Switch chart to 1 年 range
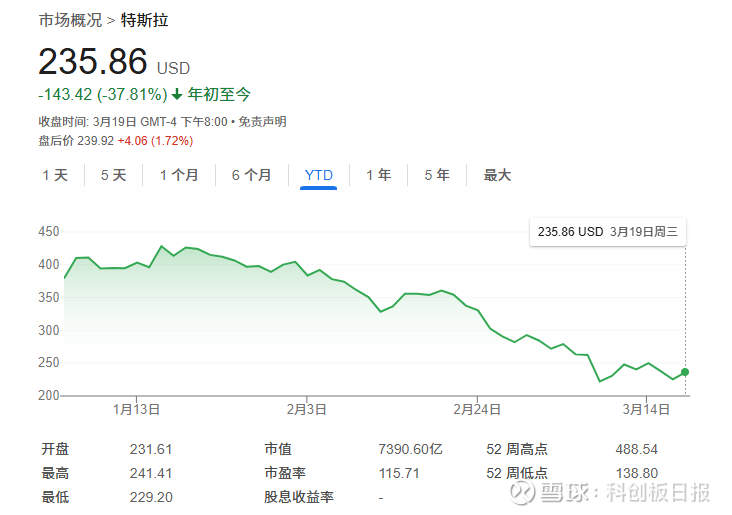Screen dimensions: 732x515 (378, 175)
